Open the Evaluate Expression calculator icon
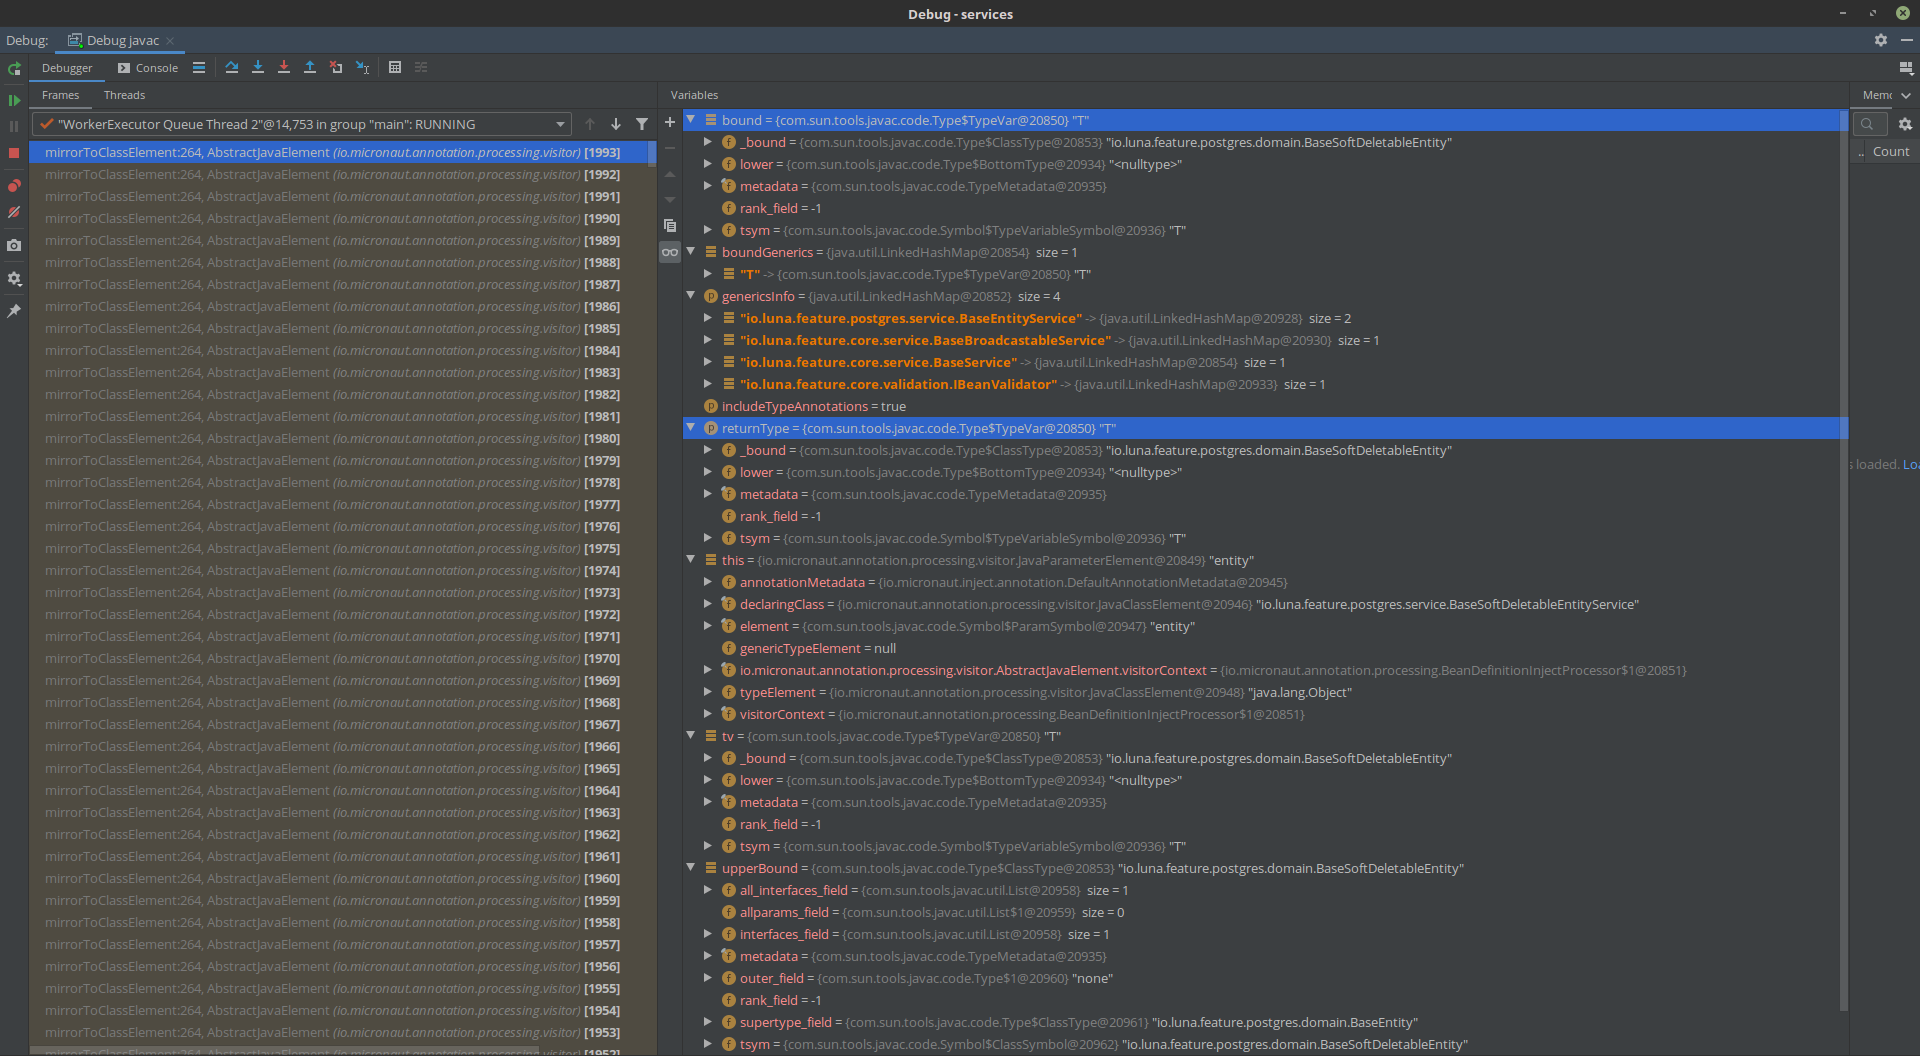 pos(394,67)
